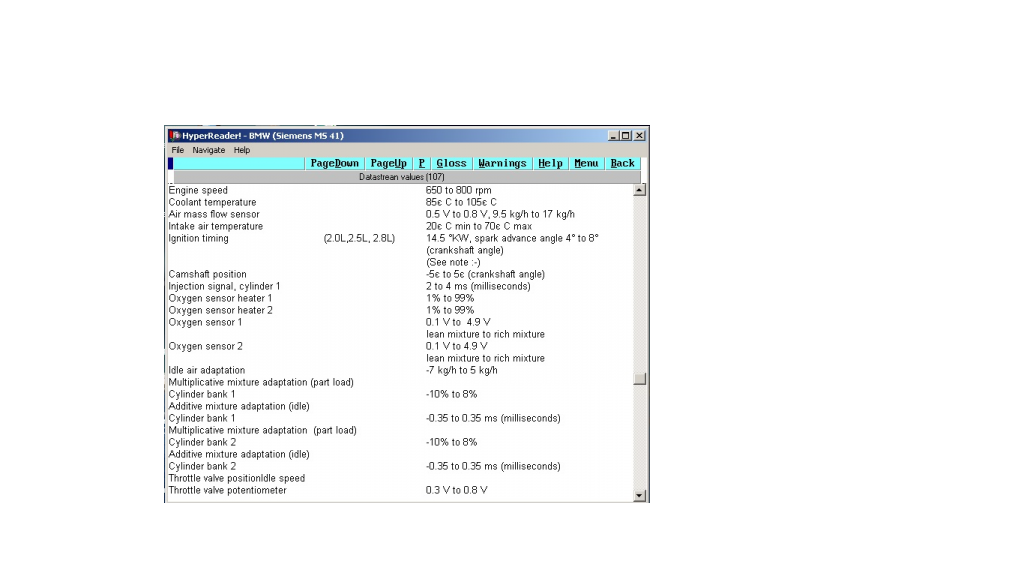1024x576 pixels.
Task: Click the P toolbar button
Action: [x=421, y=163]
